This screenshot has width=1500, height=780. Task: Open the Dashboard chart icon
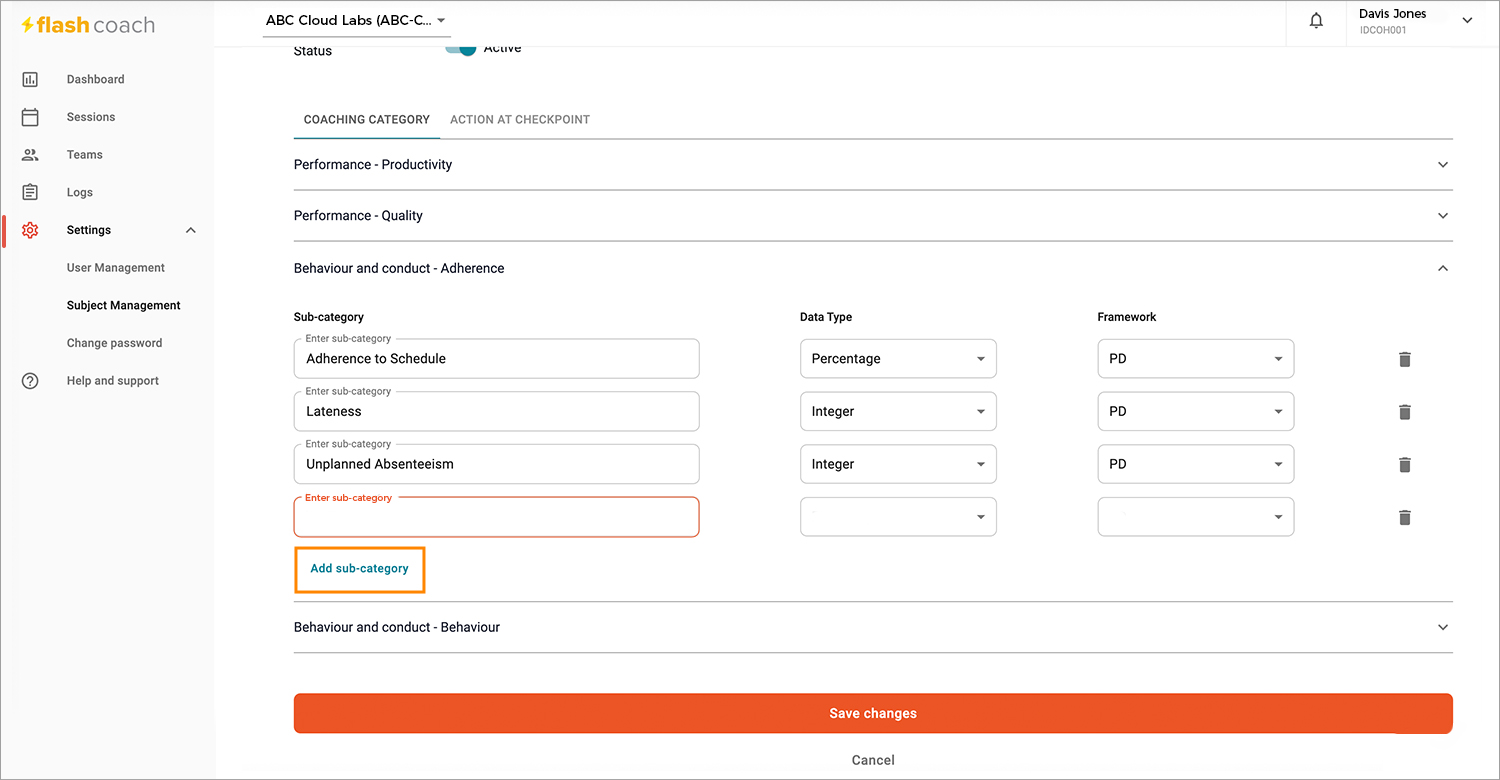(30, 79)
